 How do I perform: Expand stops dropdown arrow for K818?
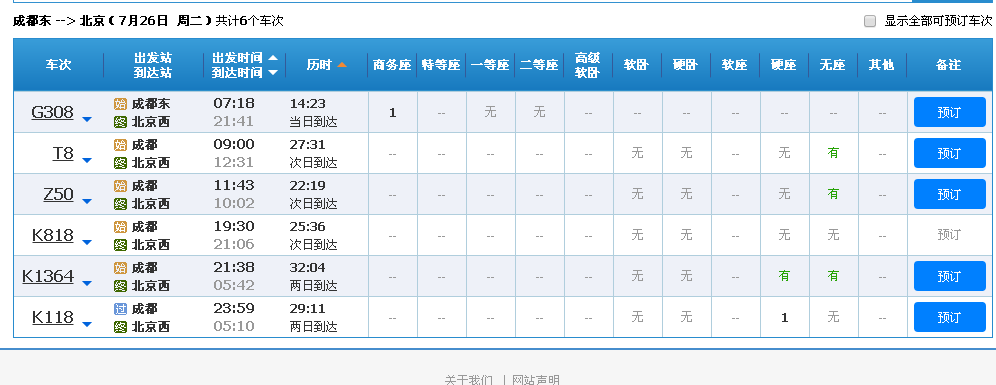[x=87, y=242]
